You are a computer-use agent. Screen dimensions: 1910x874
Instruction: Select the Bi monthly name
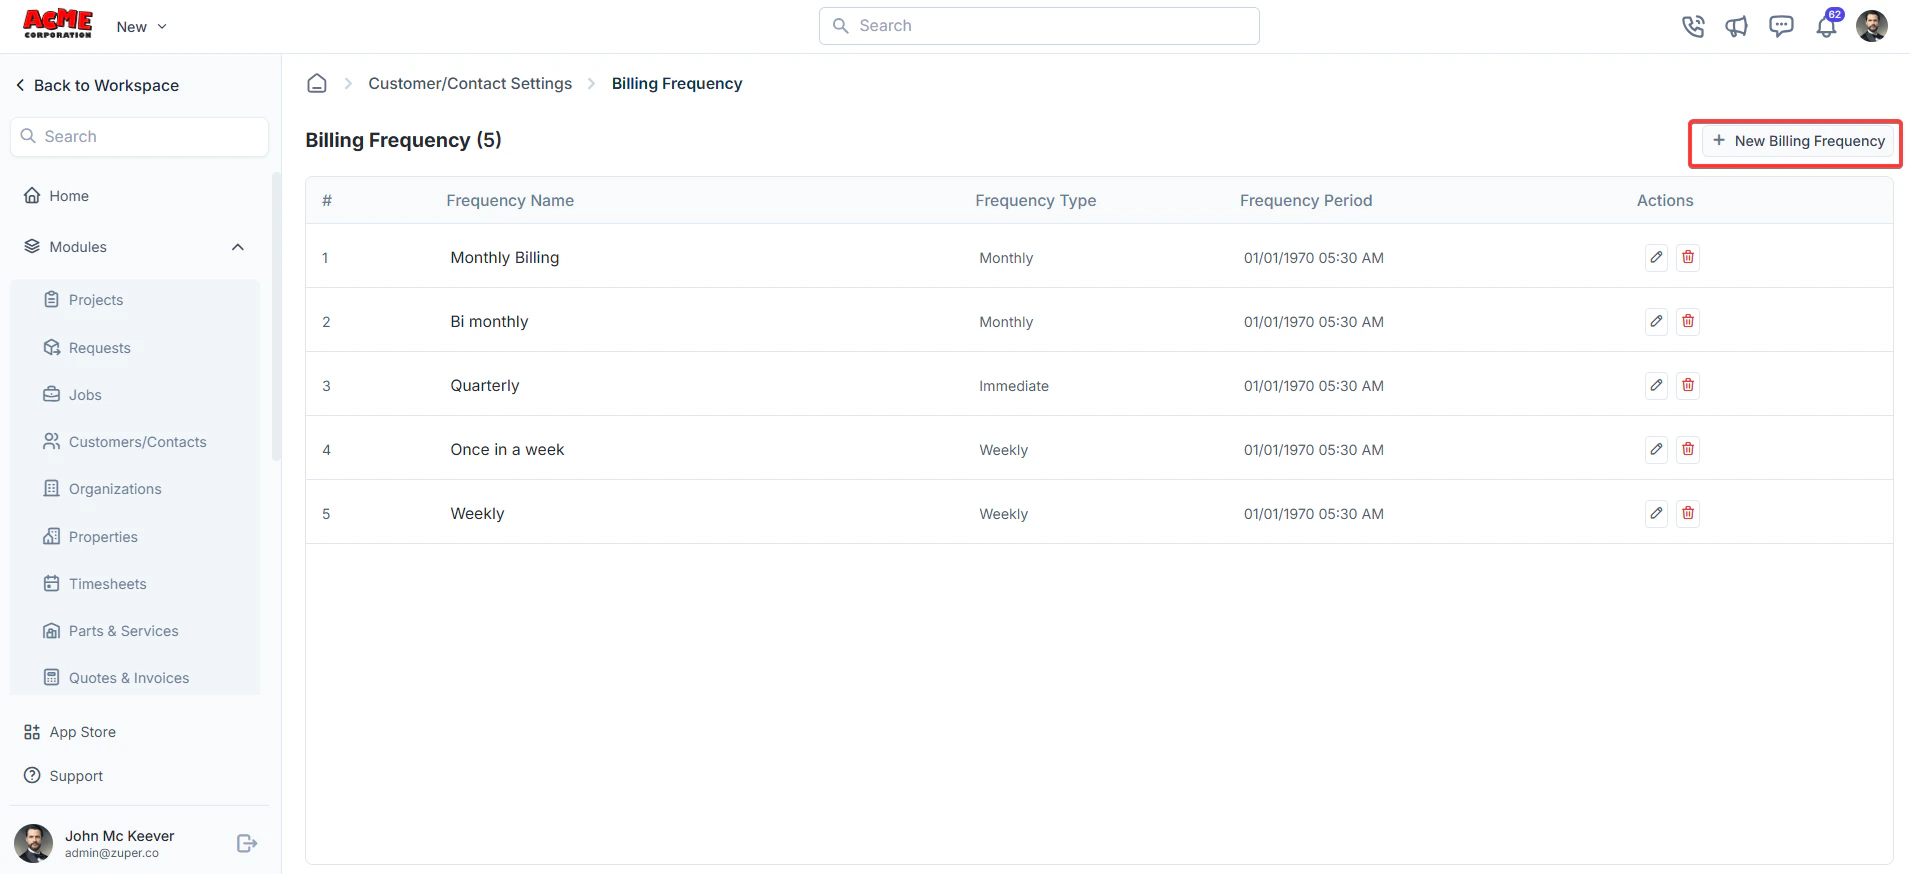point(489,321)
